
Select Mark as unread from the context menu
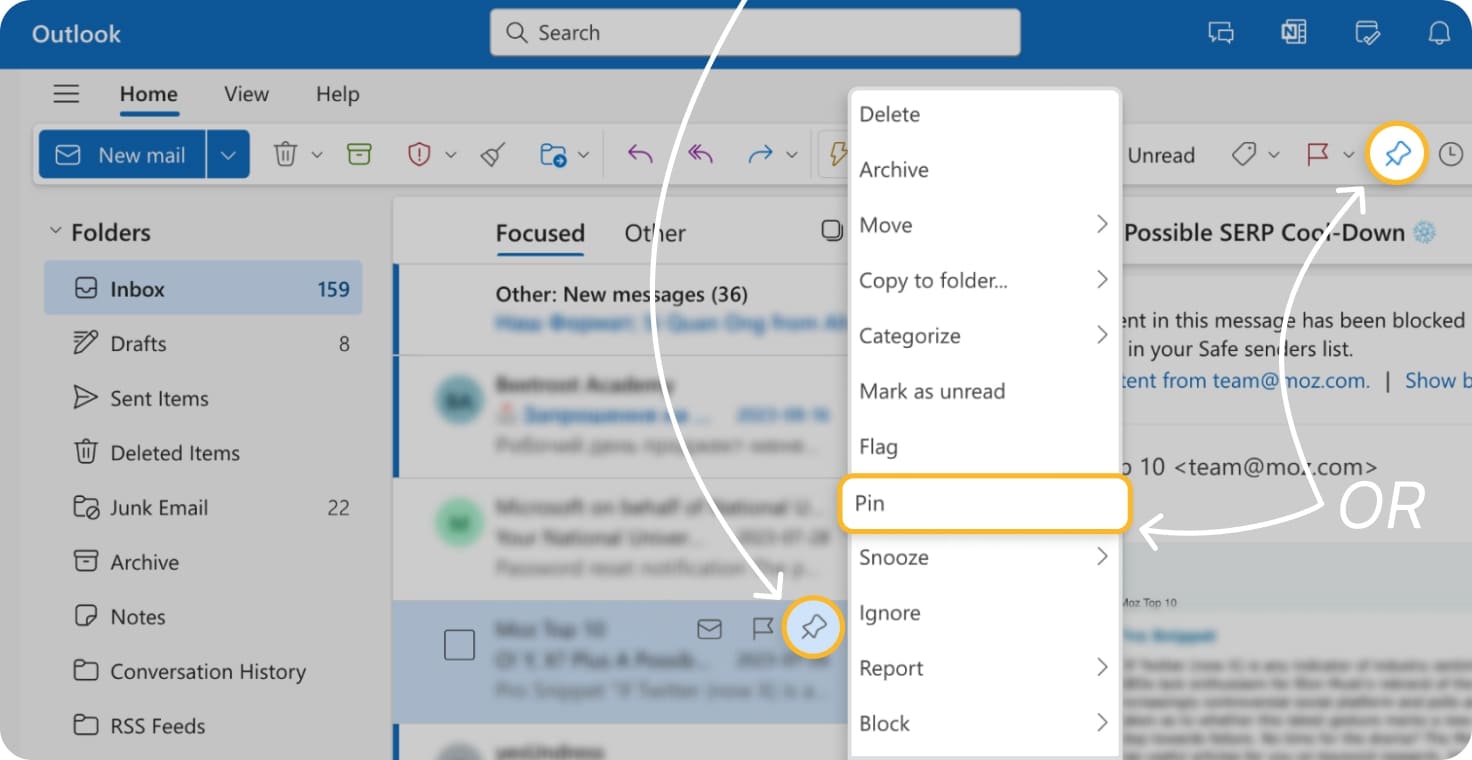931,391
